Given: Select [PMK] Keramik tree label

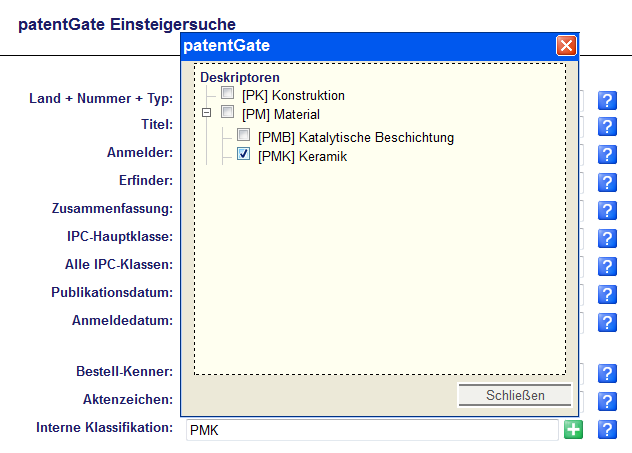Looking at the screenshot, I should (302, 156).
